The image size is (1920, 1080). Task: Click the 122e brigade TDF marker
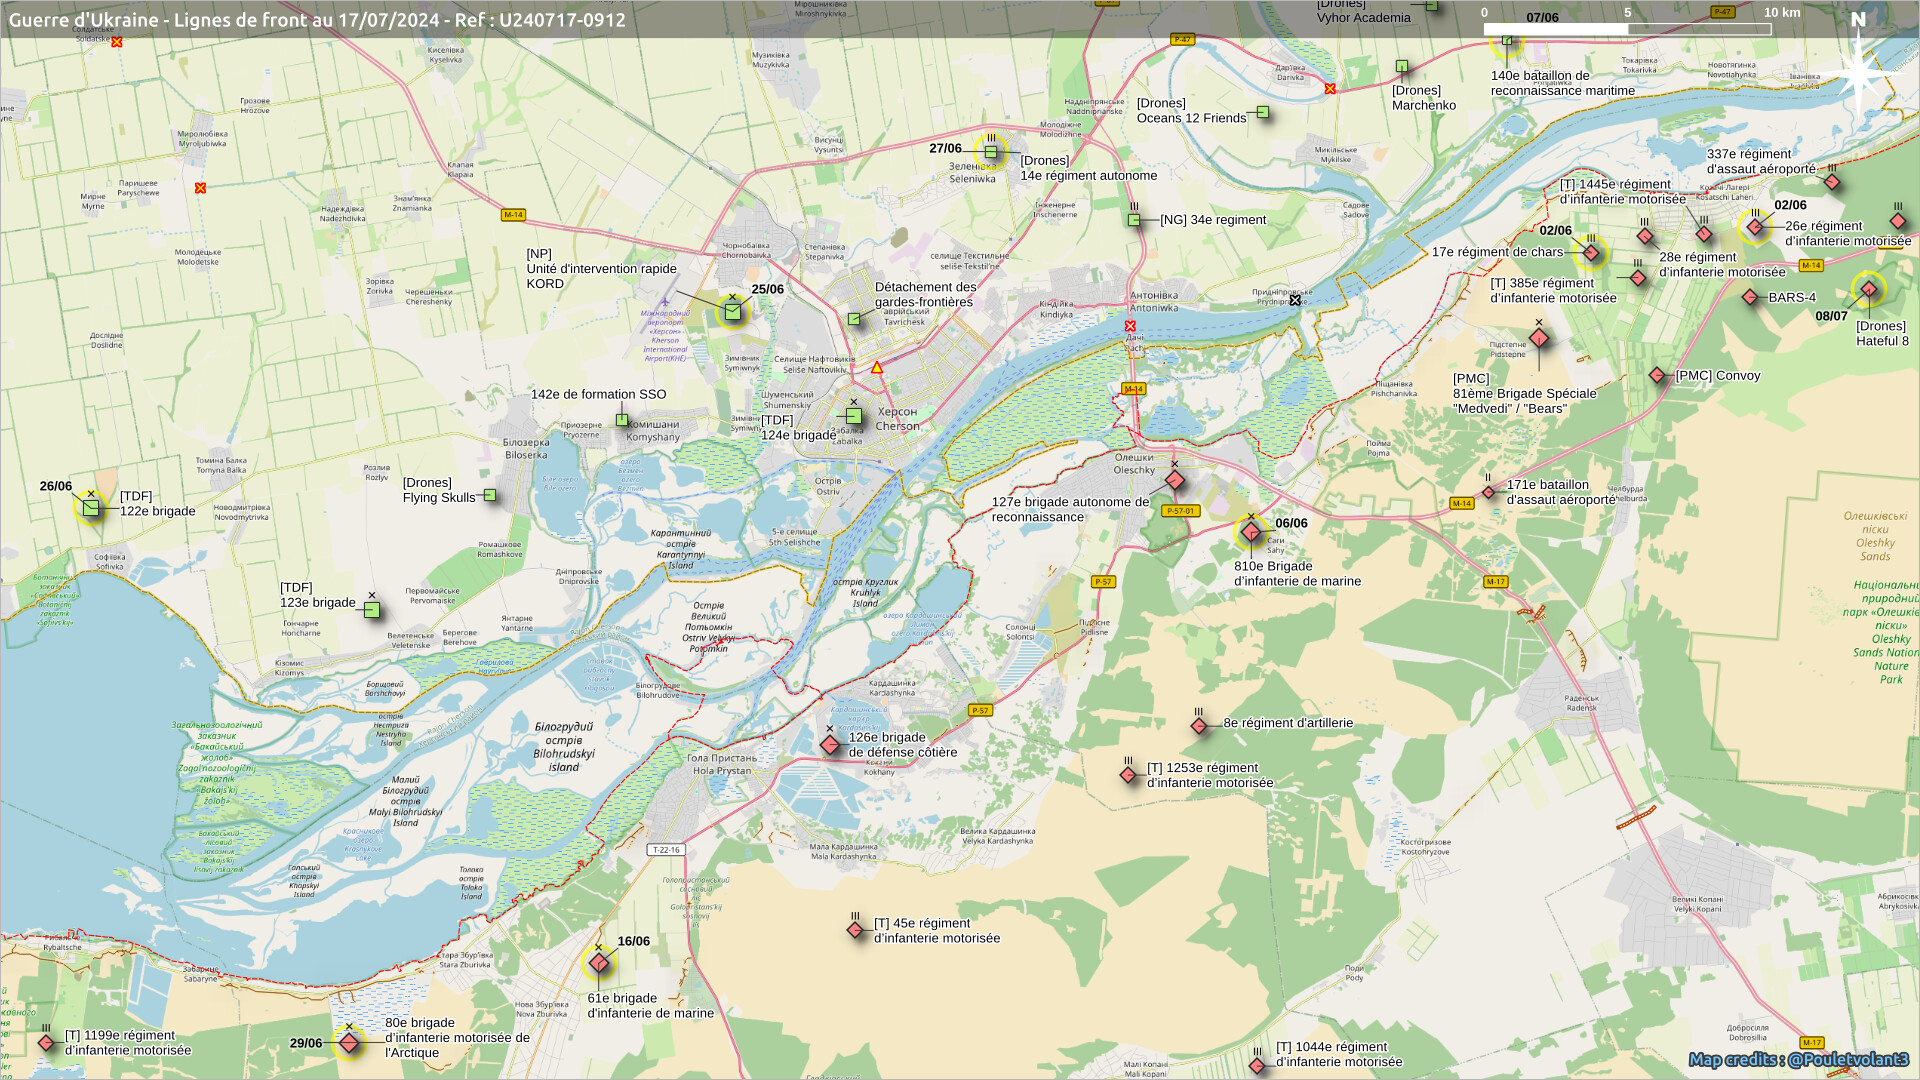click(x=91, y=508)
